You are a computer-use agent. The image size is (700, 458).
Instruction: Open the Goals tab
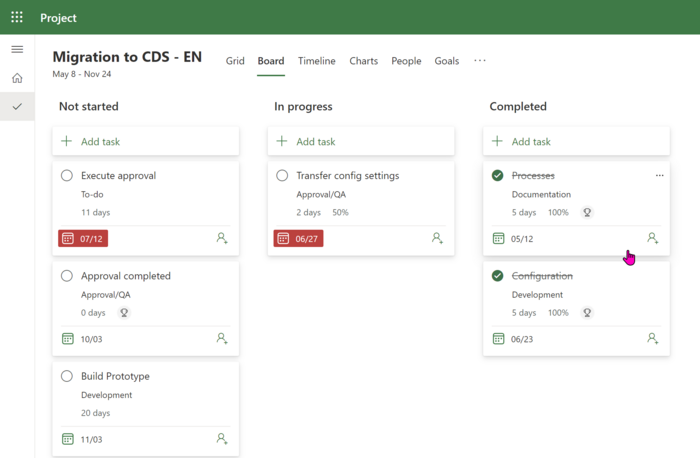coord(446,61)
